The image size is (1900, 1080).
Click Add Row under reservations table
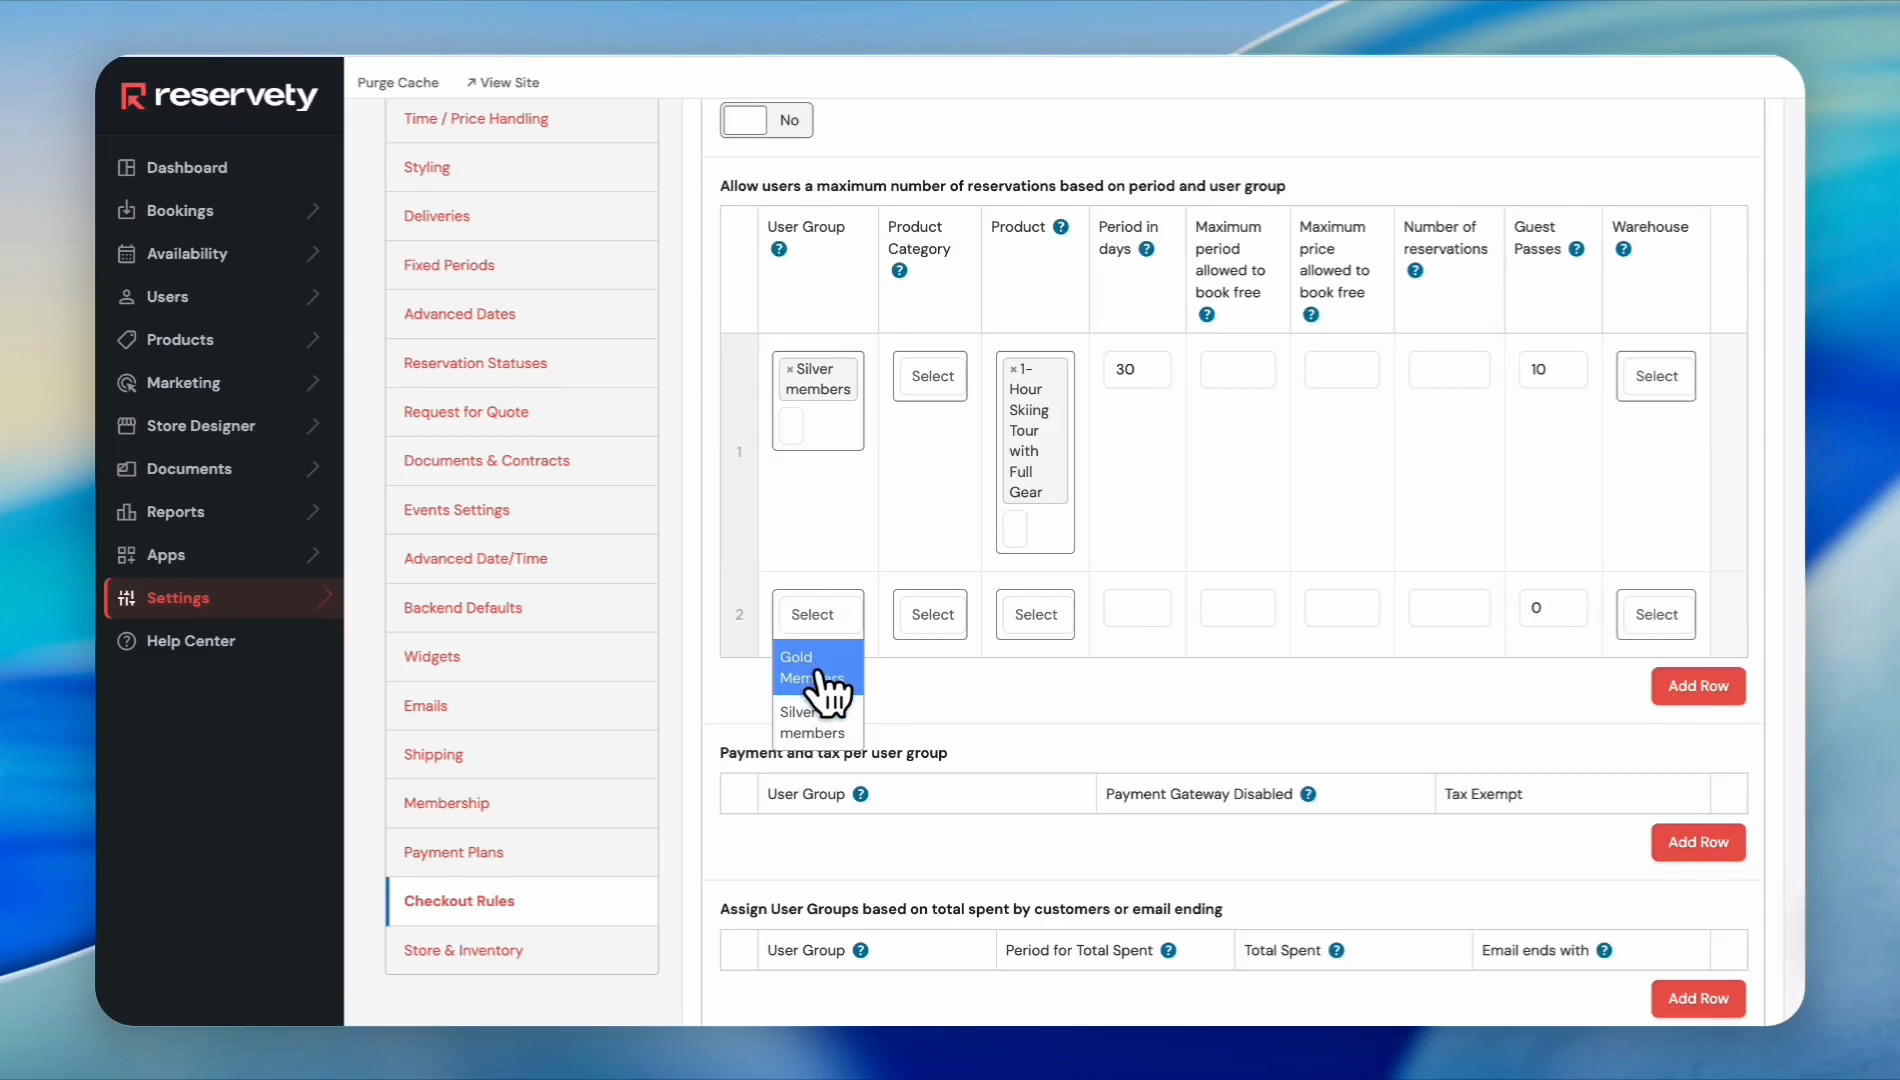(1697, 686)
